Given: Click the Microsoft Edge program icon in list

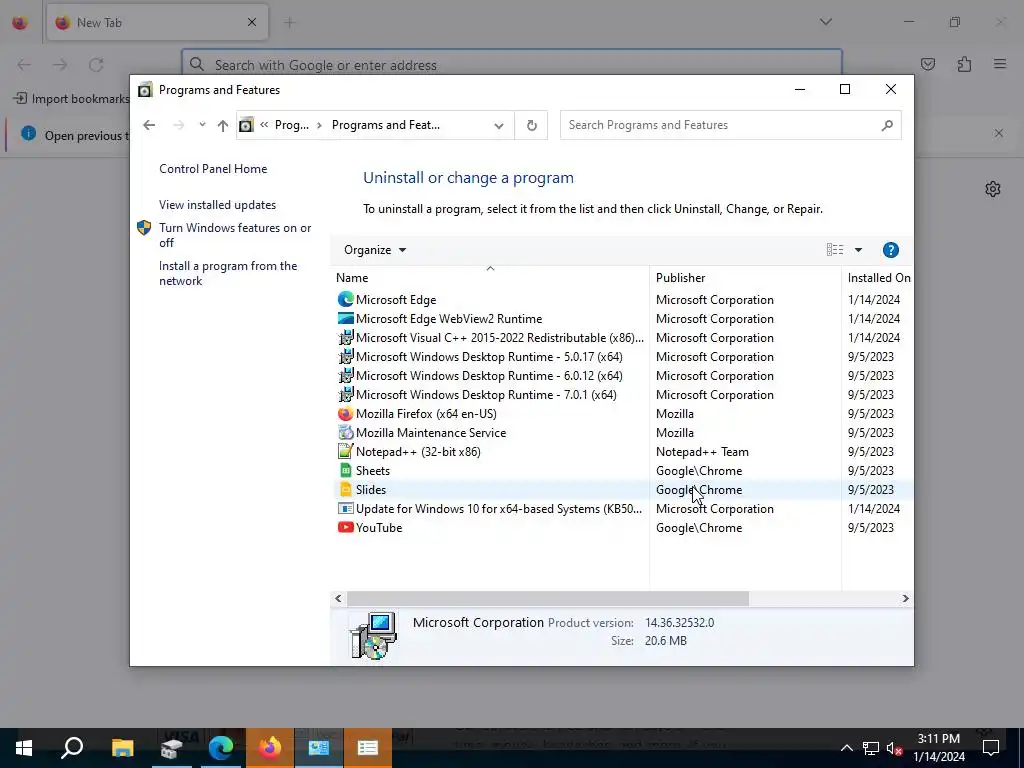Looking at the screenshot, I should 345,300.
